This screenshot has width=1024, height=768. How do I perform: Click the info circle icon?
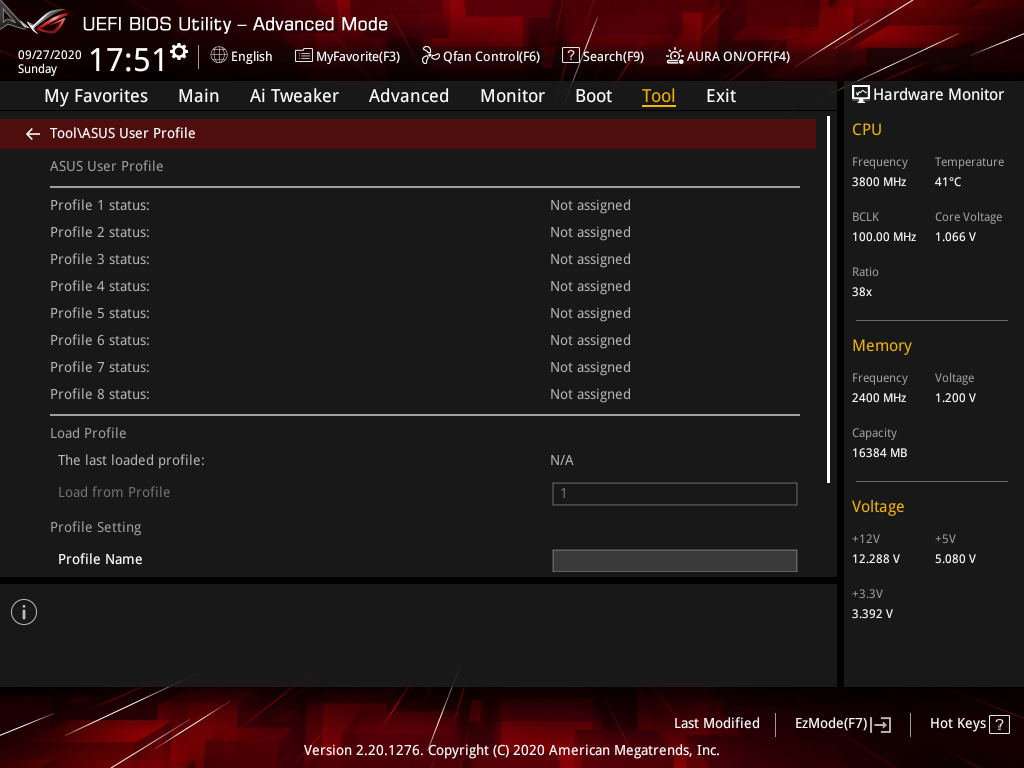coord(24,612)
